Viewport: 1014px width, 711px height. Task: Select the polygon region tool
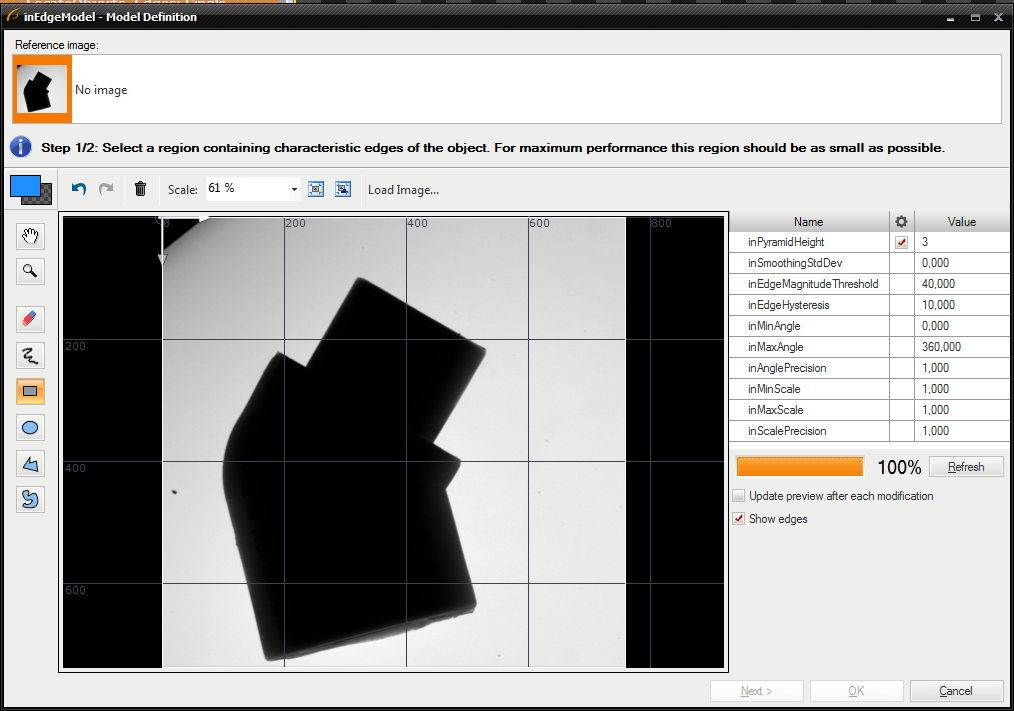30,464
